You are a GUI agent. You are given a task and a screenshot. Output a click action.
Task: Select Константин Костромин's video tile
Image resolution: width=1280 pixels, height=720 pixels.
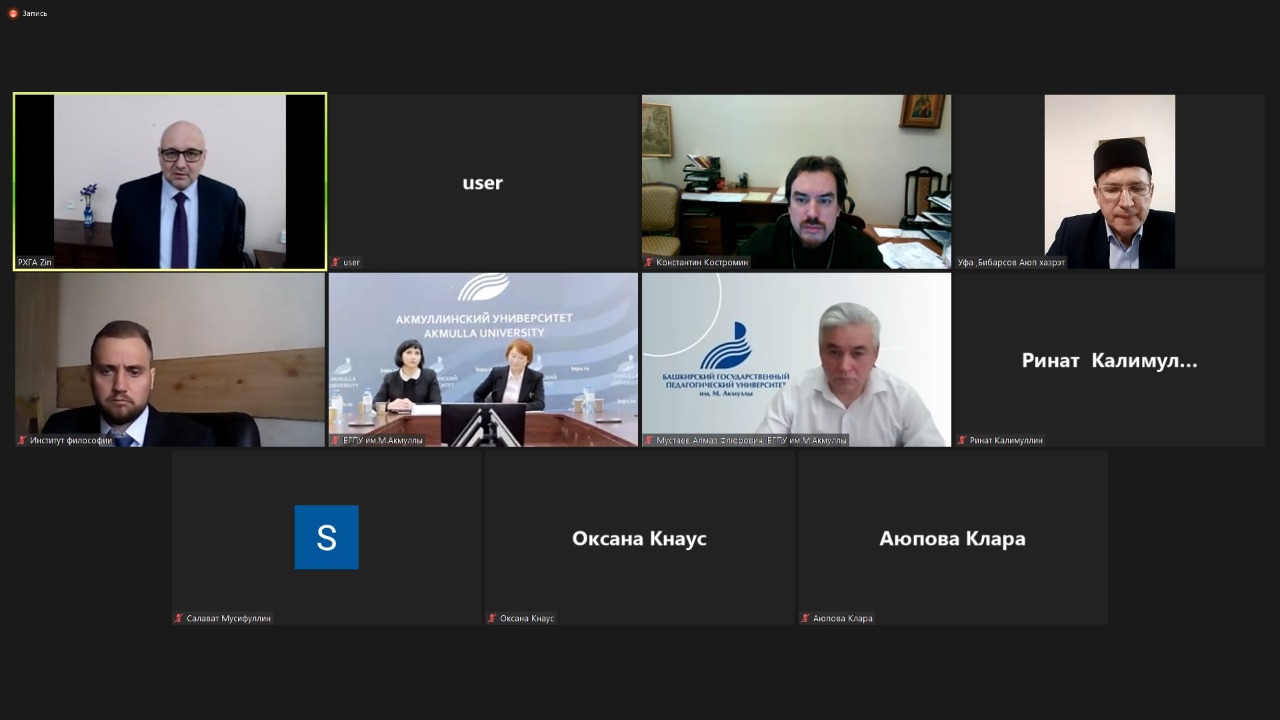(x=796, y=180)
